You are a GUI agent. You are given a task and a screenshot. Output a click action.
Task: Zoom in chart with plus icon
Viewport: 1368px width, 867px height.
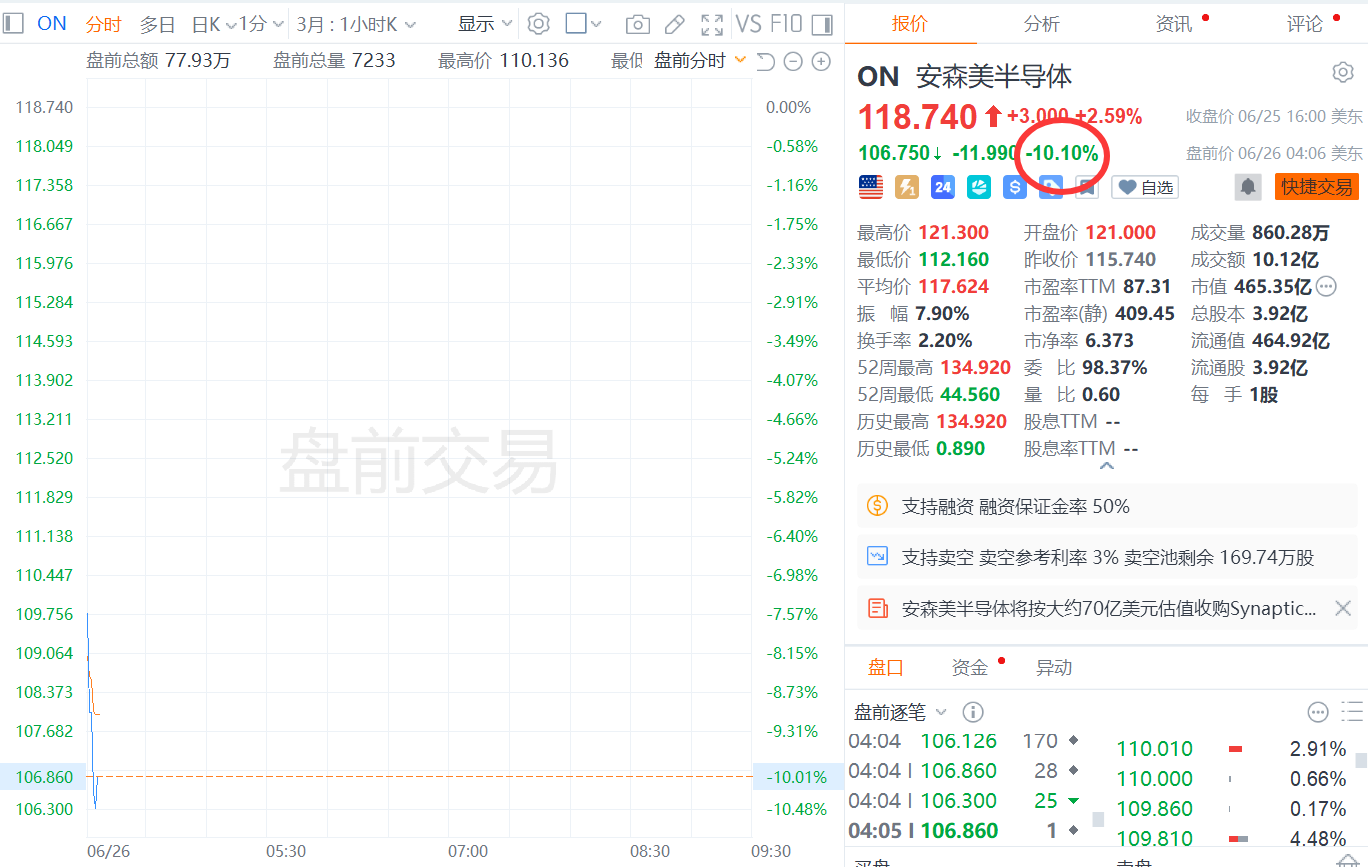[821, 62]
